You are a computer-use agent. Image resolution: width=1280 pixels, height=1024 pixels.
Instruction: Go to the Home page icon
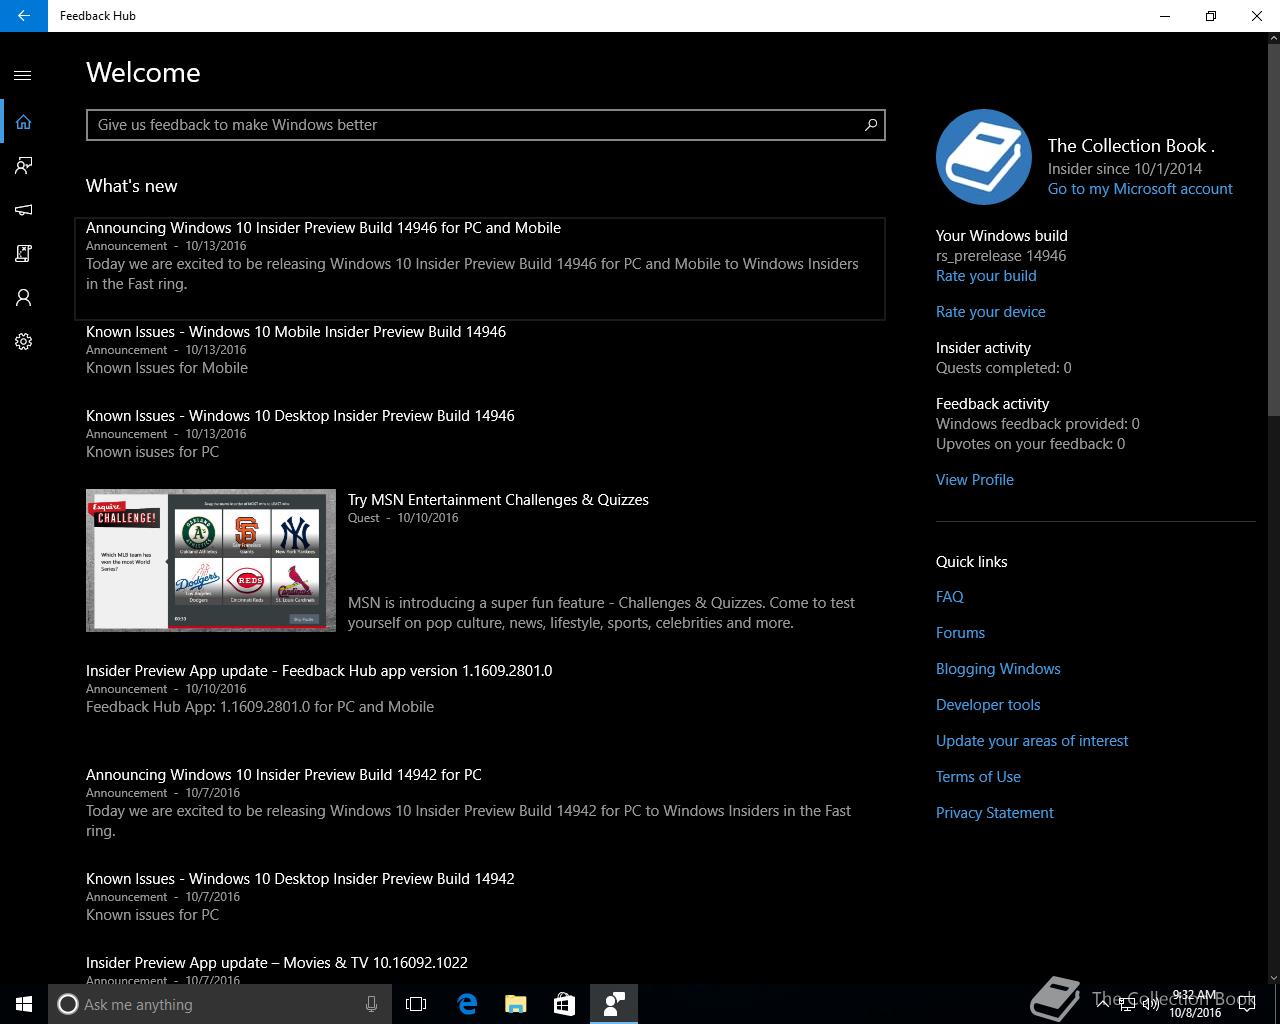[23, 122]
